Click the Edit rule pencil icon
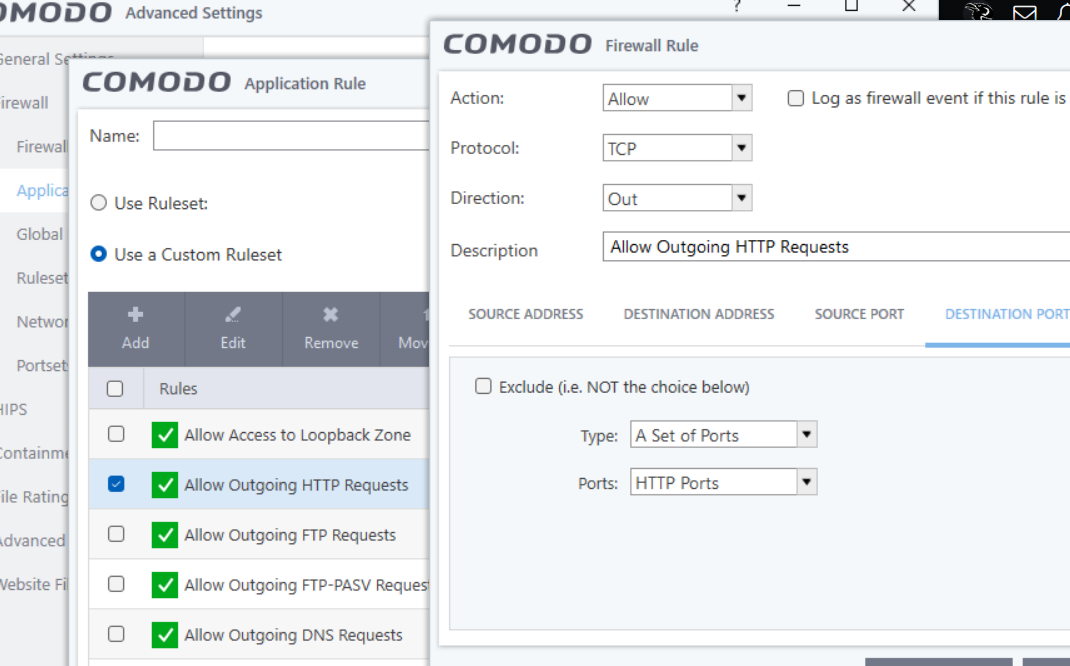The height and width of the screenshot is (666, 1070). (x=233, y=315)
